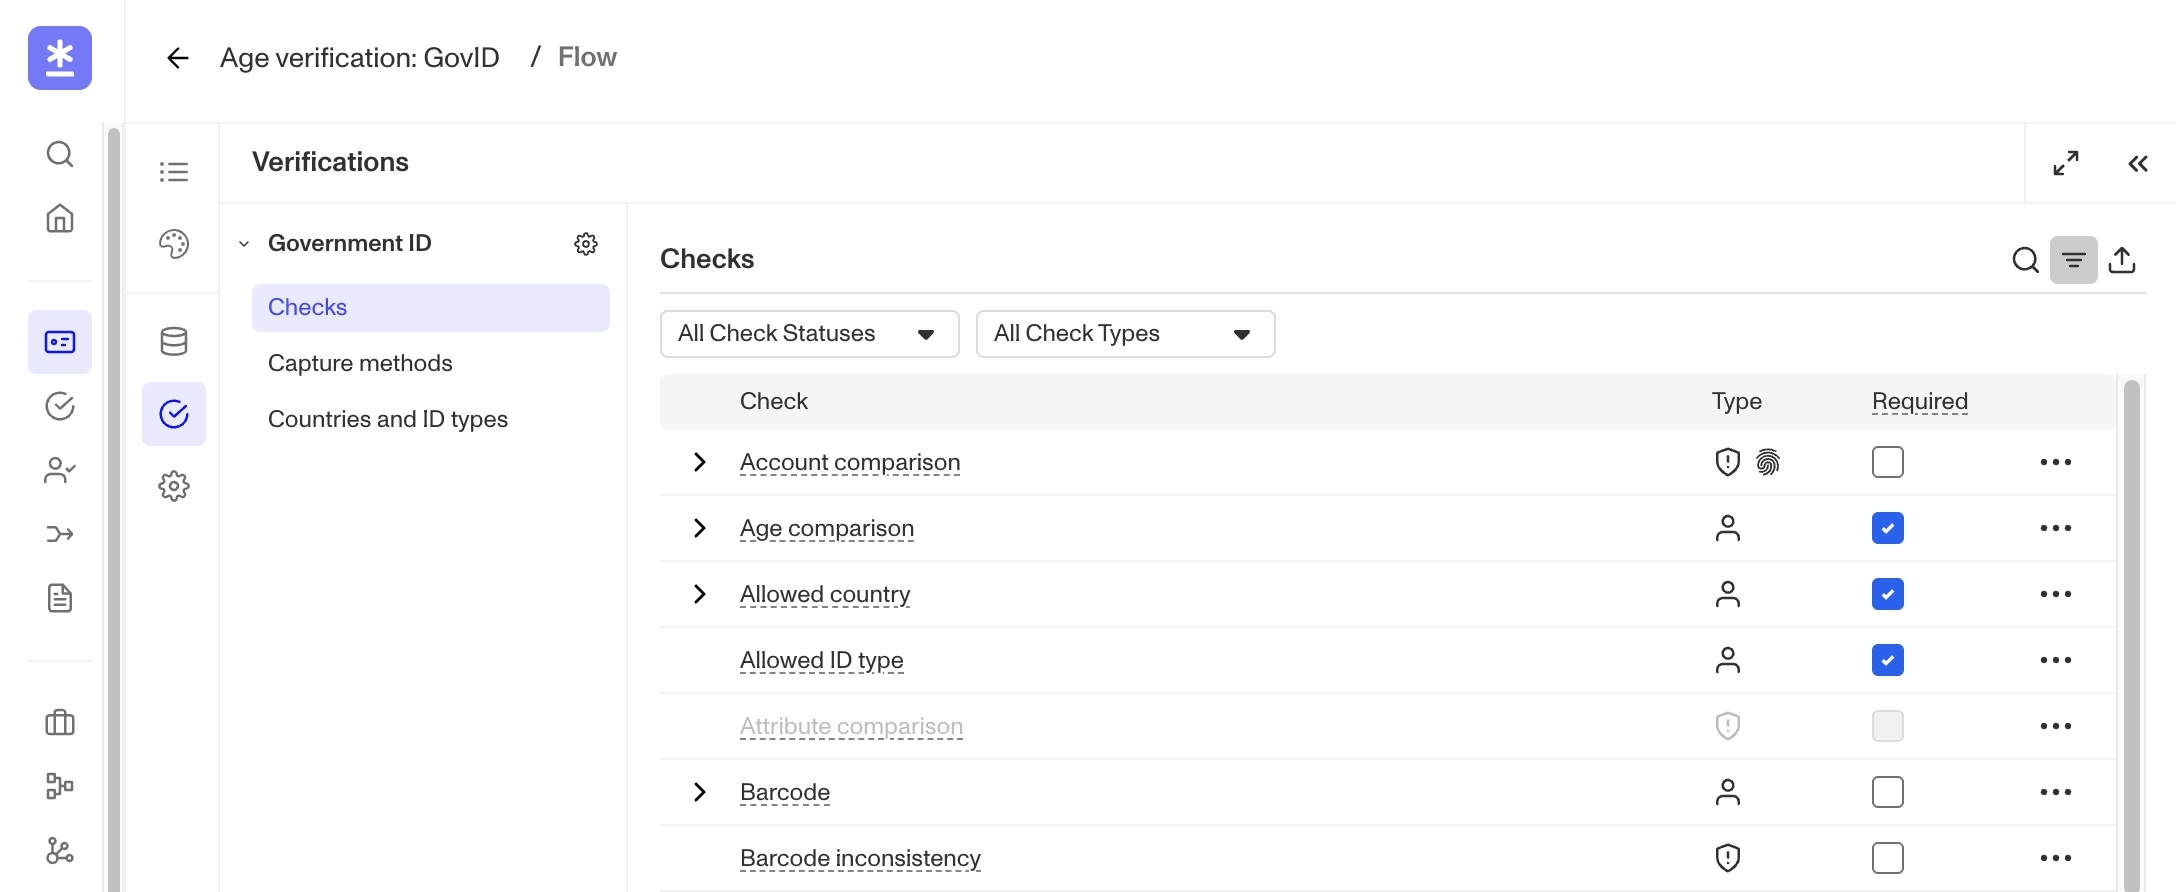Screen dimensions: 2176x892
Task: Expand the Allowed country row
Action: tap(700, 594)
